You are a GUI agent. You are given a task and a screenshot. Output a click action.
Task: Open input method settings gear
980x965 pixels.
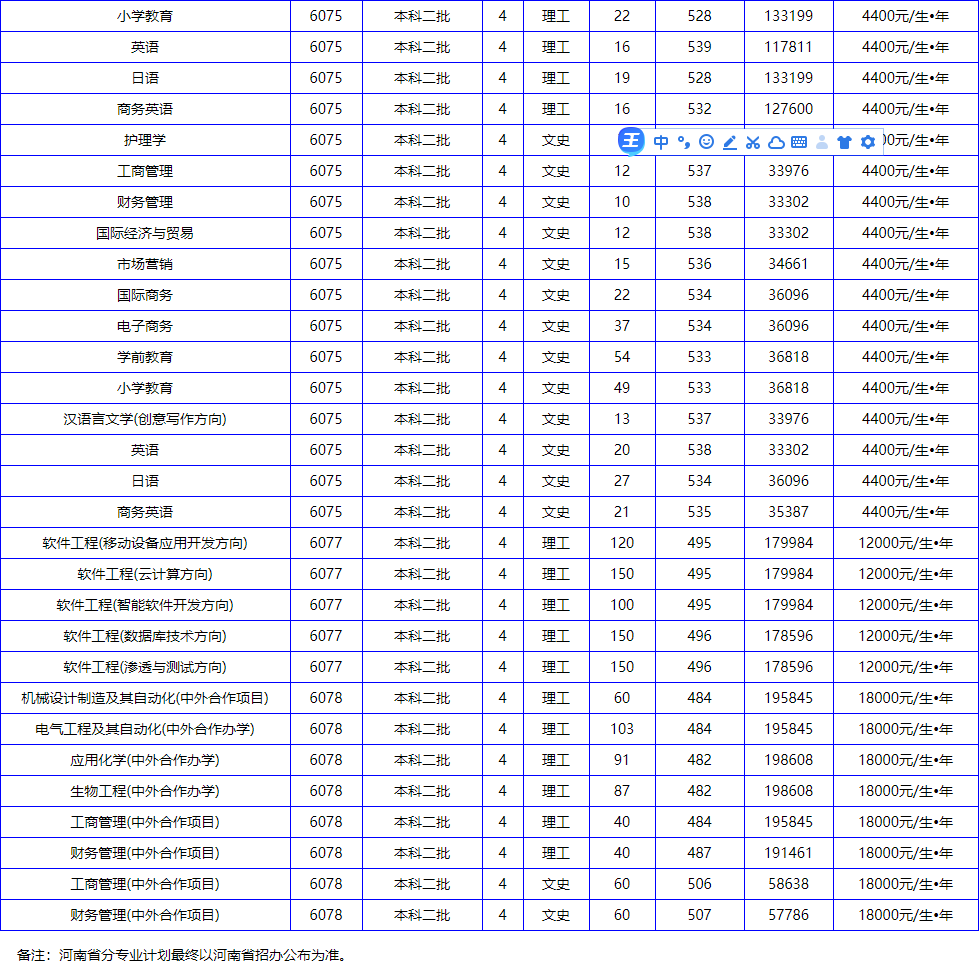click(x=868, y=142)
